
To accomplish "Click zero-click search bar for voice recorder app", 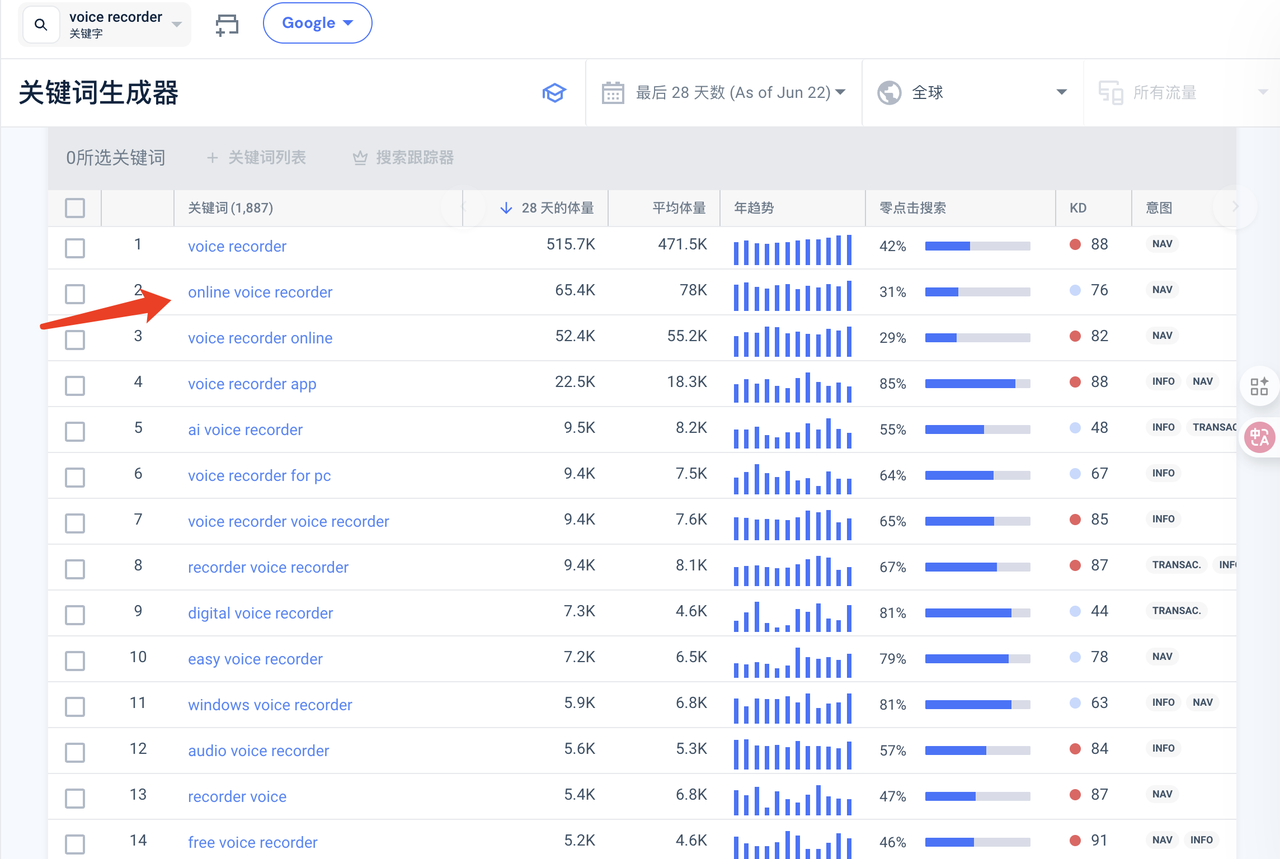I will pyautogui.click(x=977, y=384).
